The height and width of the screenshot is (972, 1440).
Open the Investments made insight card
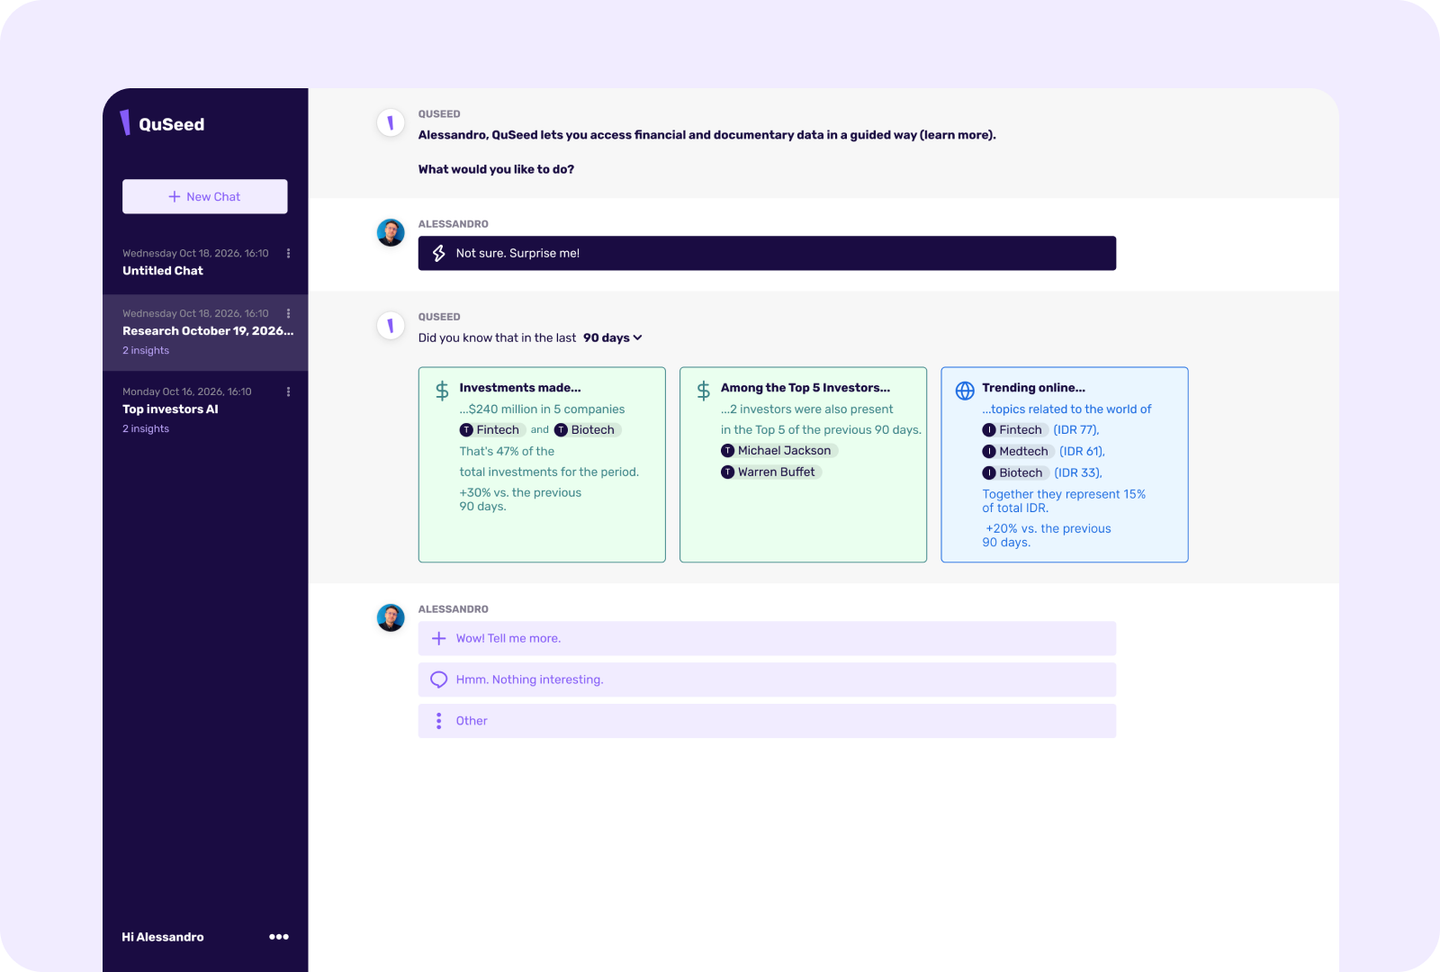(x=542, y=464)
